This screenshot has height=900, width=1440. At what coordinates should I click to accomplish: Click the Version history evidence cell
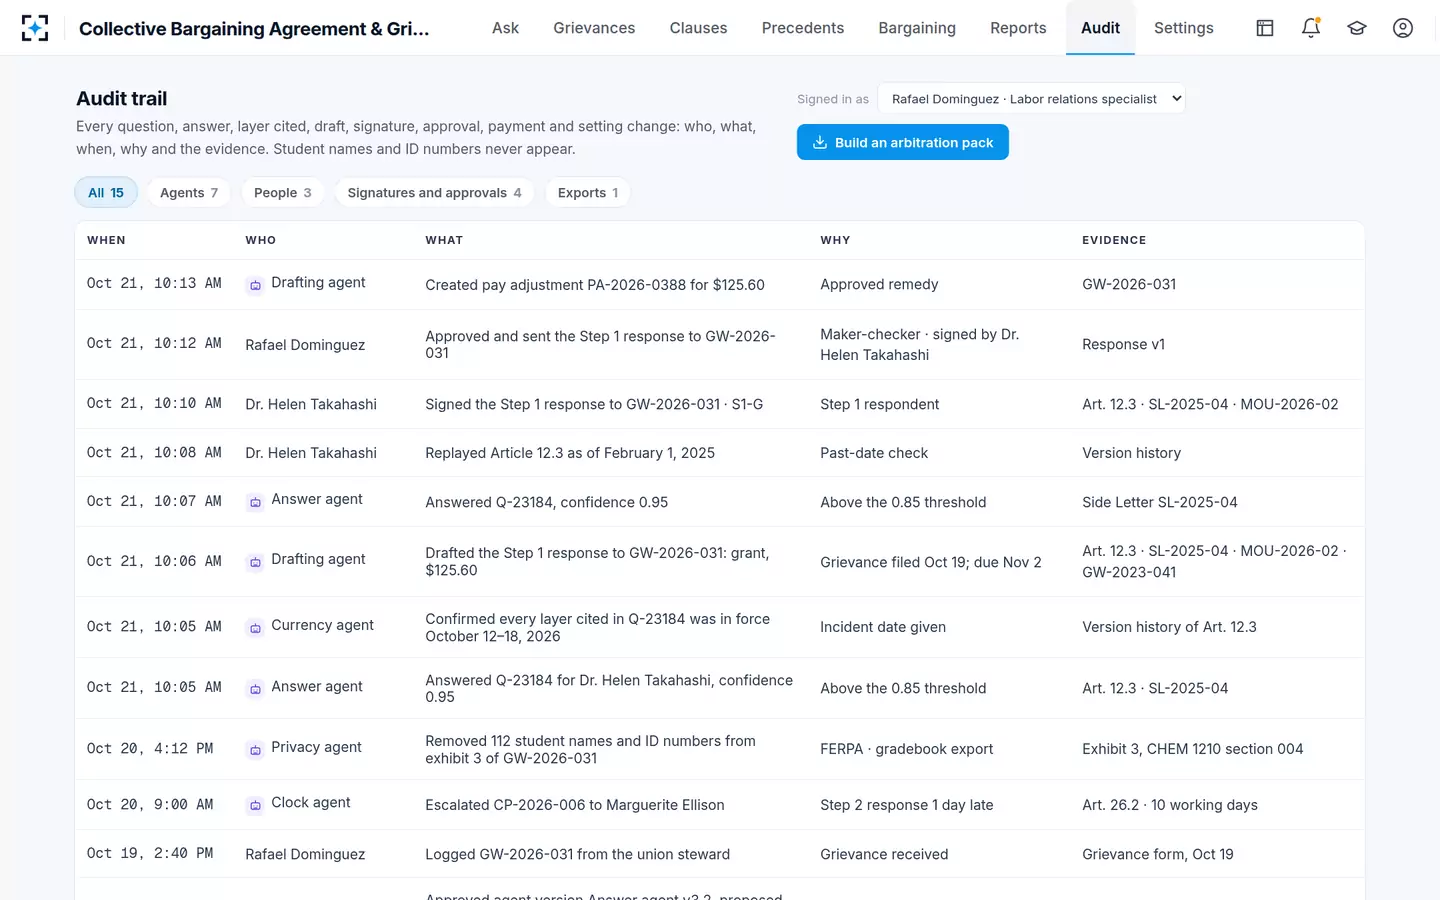tap(1131, 453)
